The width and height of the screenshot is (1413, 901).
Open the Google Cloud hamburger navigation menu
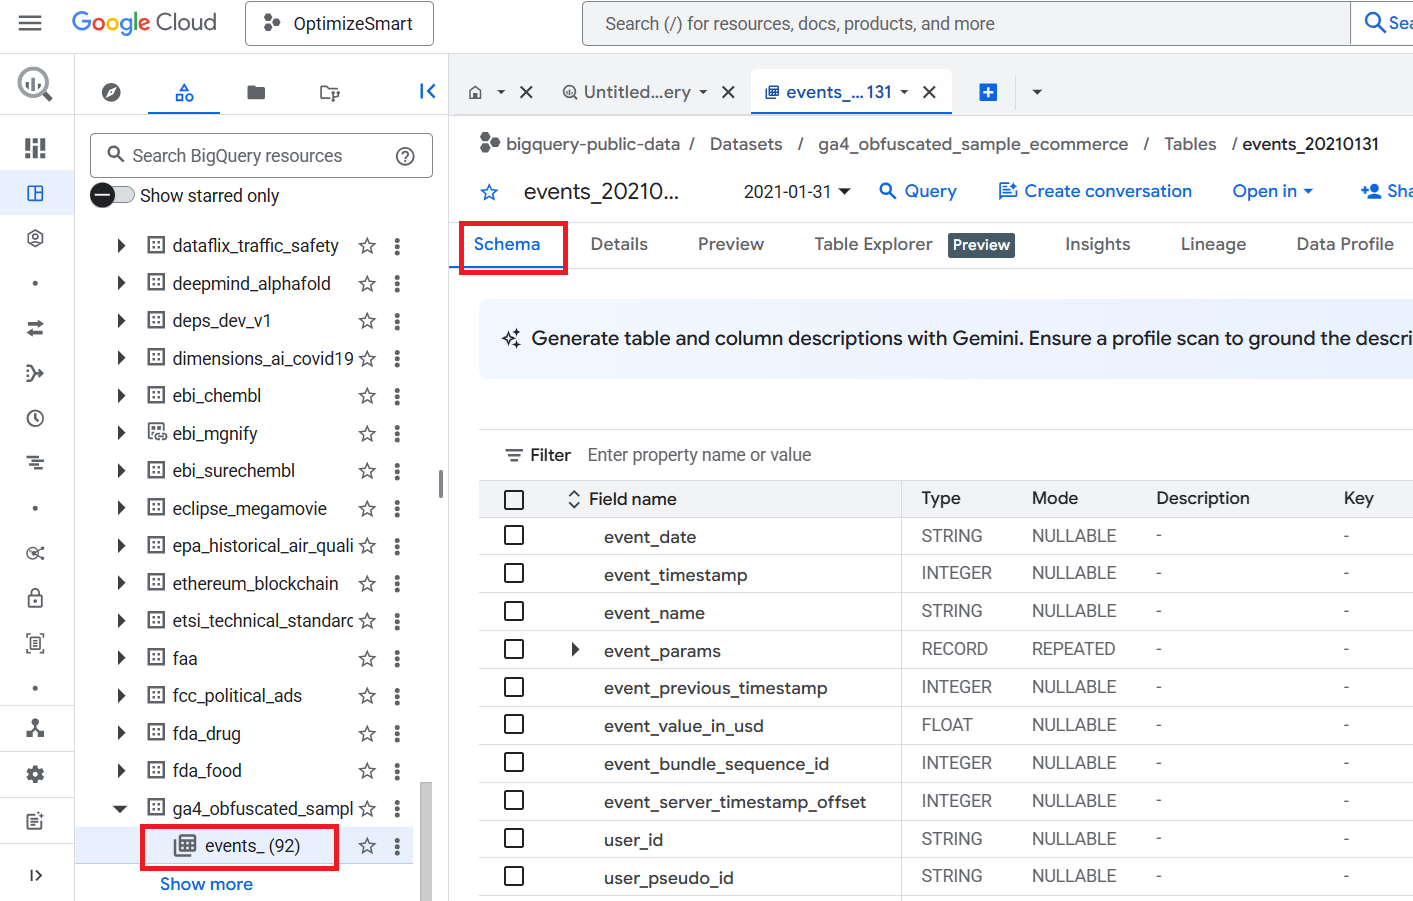(x=30, y=23)
